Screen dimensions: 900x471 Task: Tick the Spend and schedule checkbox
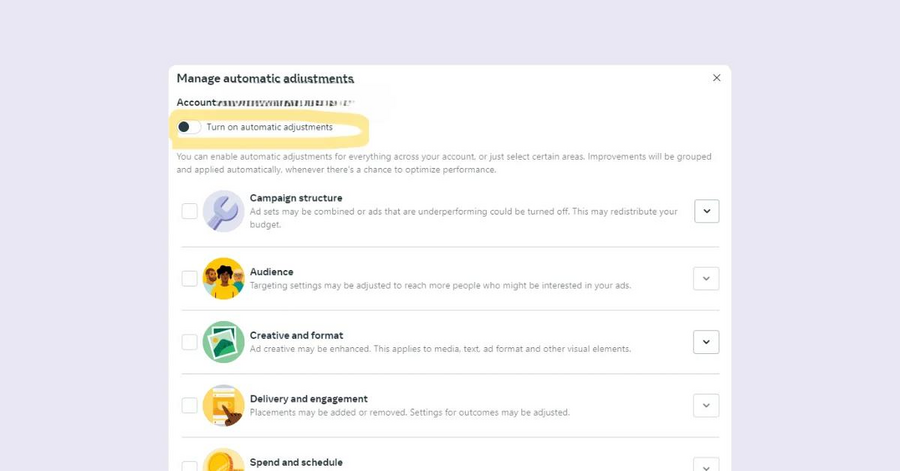189,466
